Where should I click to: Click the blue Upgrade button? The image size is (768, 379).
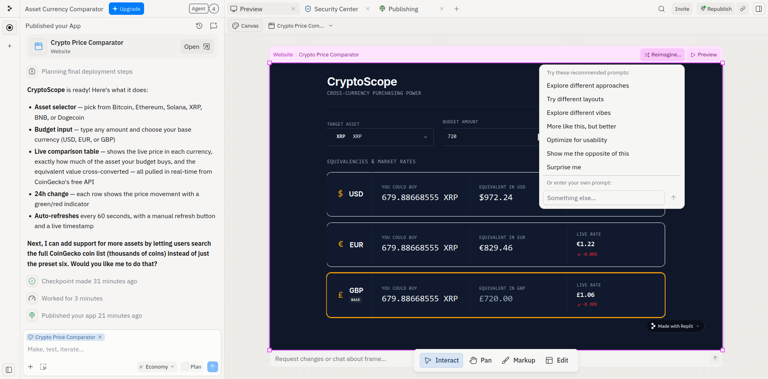[x=126, y=9]
